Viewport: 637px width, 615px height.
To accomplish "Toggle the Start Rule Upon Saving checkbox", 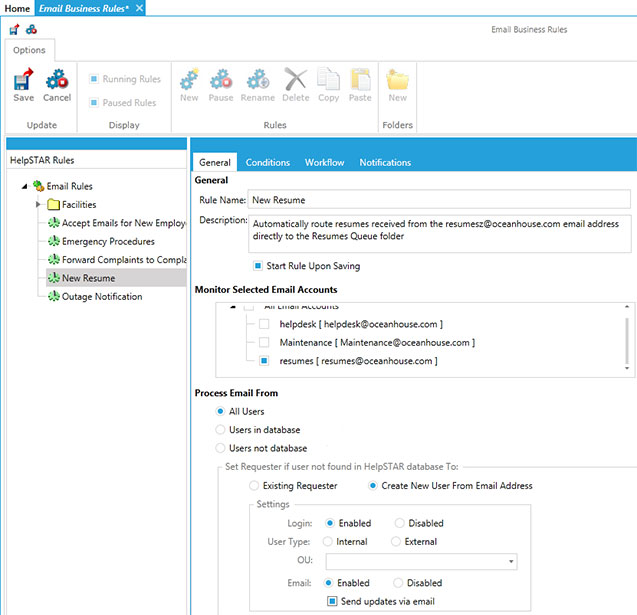I will (x=259, y=266).
